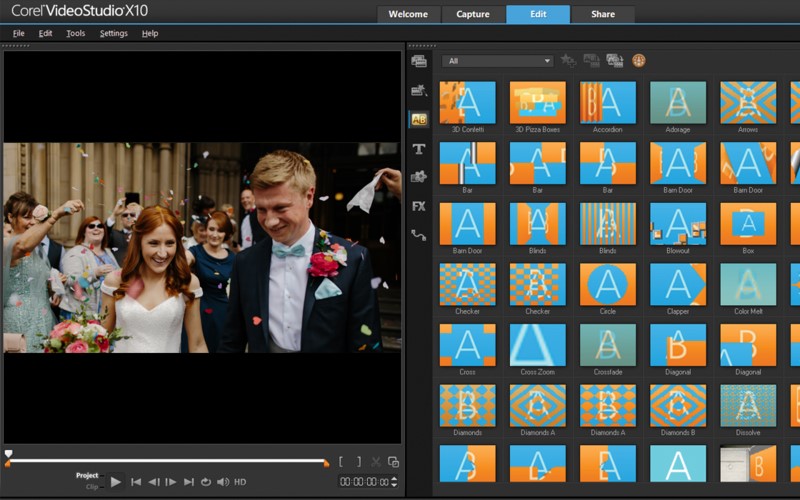The height and width of the screenshot is (500, 800).
Task: Set Mark-in with the [ bracket
Action: (x=341, y=462)
